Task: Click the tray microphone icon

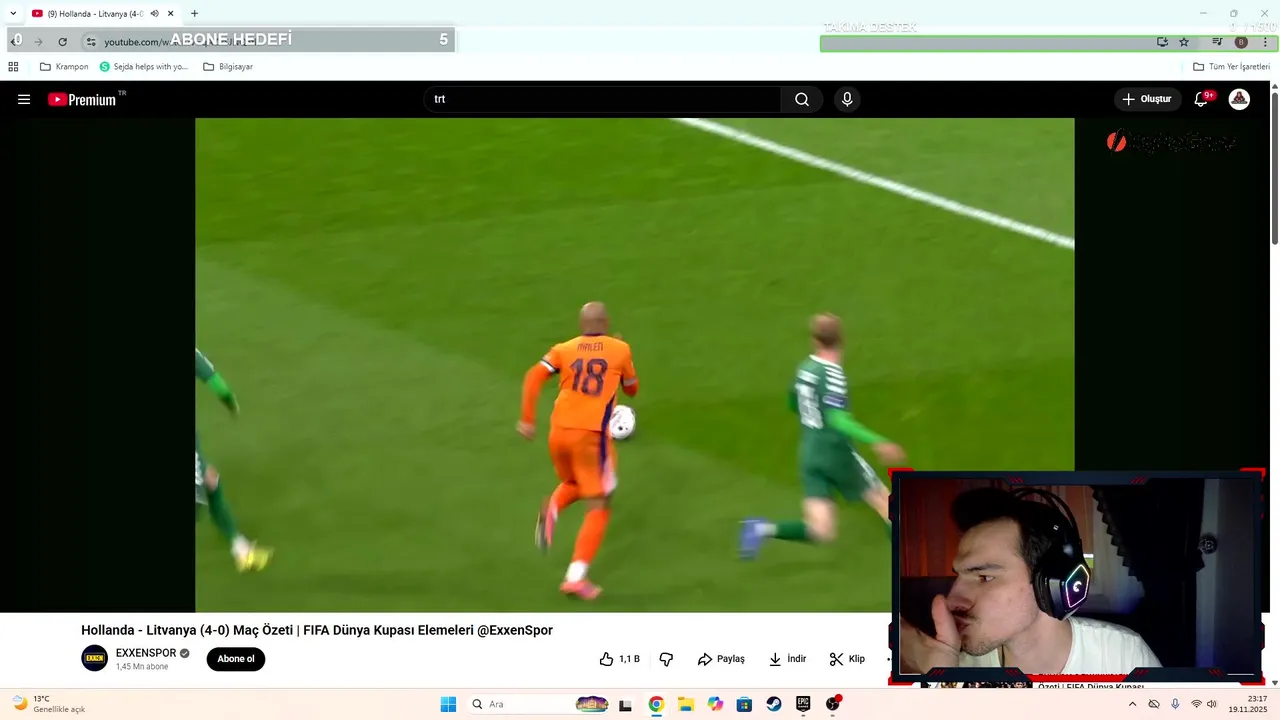Action: (1175, 704)
